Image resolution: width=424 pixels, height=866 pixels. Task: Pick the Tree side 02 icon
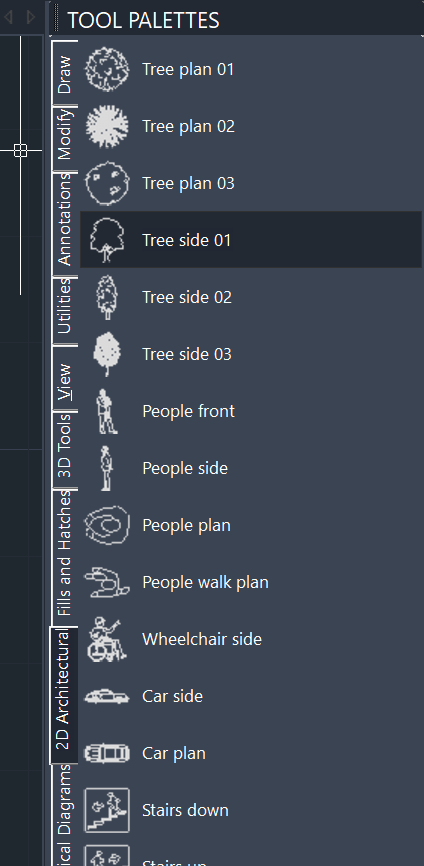107,297
